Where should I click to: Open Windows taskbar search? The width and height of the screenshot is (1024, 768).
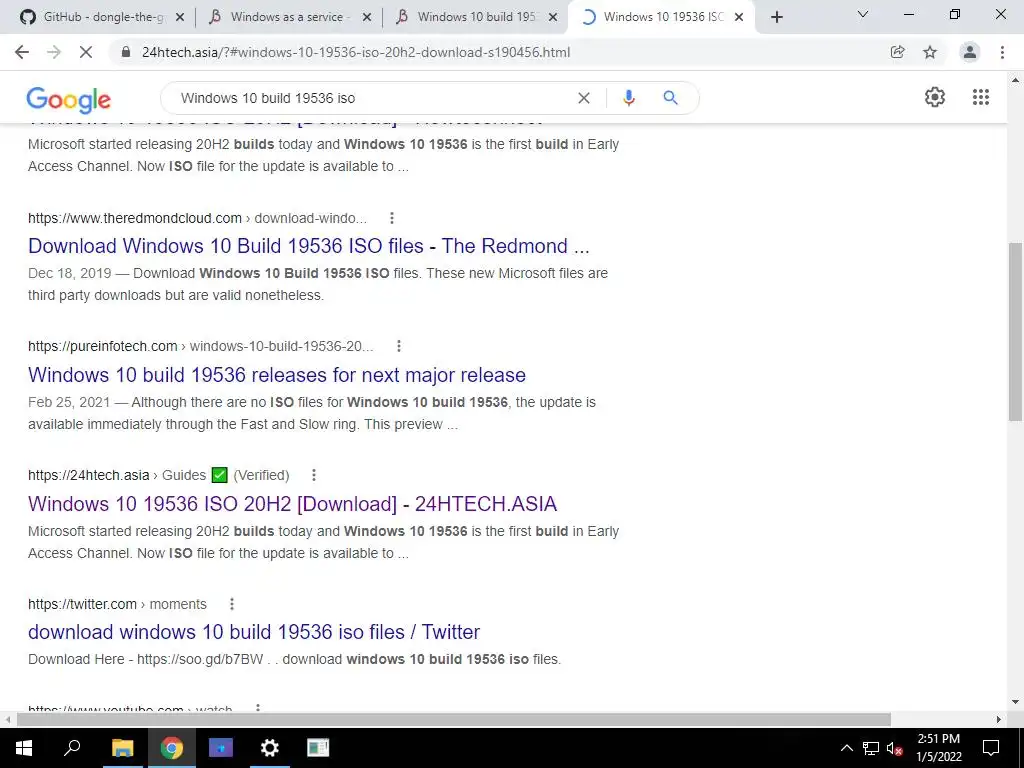point(72,748)
